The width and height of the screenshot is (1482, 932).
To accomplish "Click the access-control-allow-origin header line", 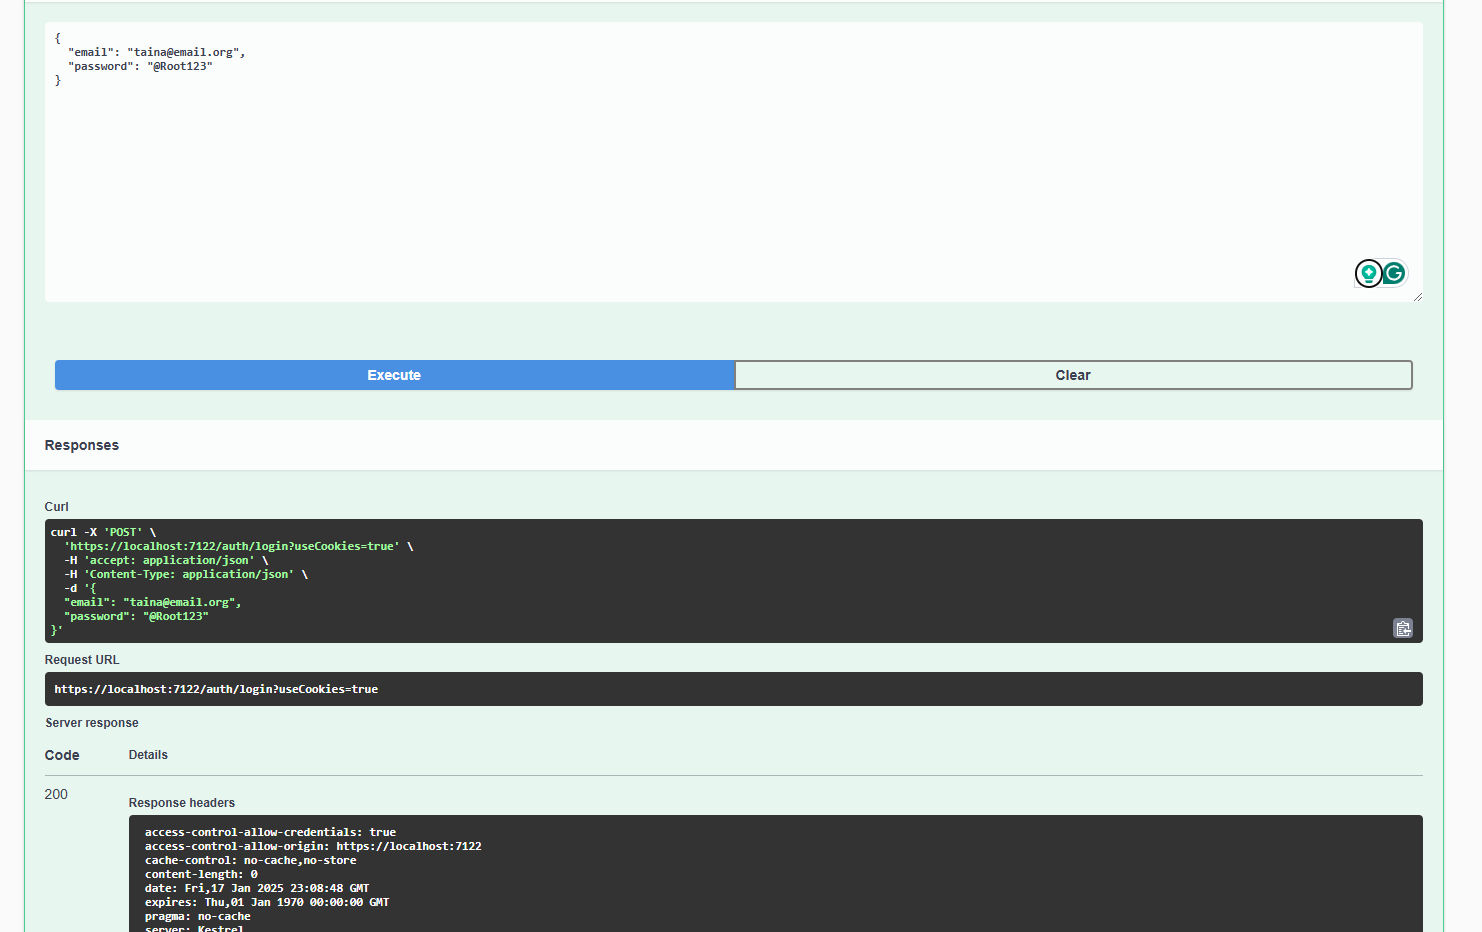I will pos(313,846).
